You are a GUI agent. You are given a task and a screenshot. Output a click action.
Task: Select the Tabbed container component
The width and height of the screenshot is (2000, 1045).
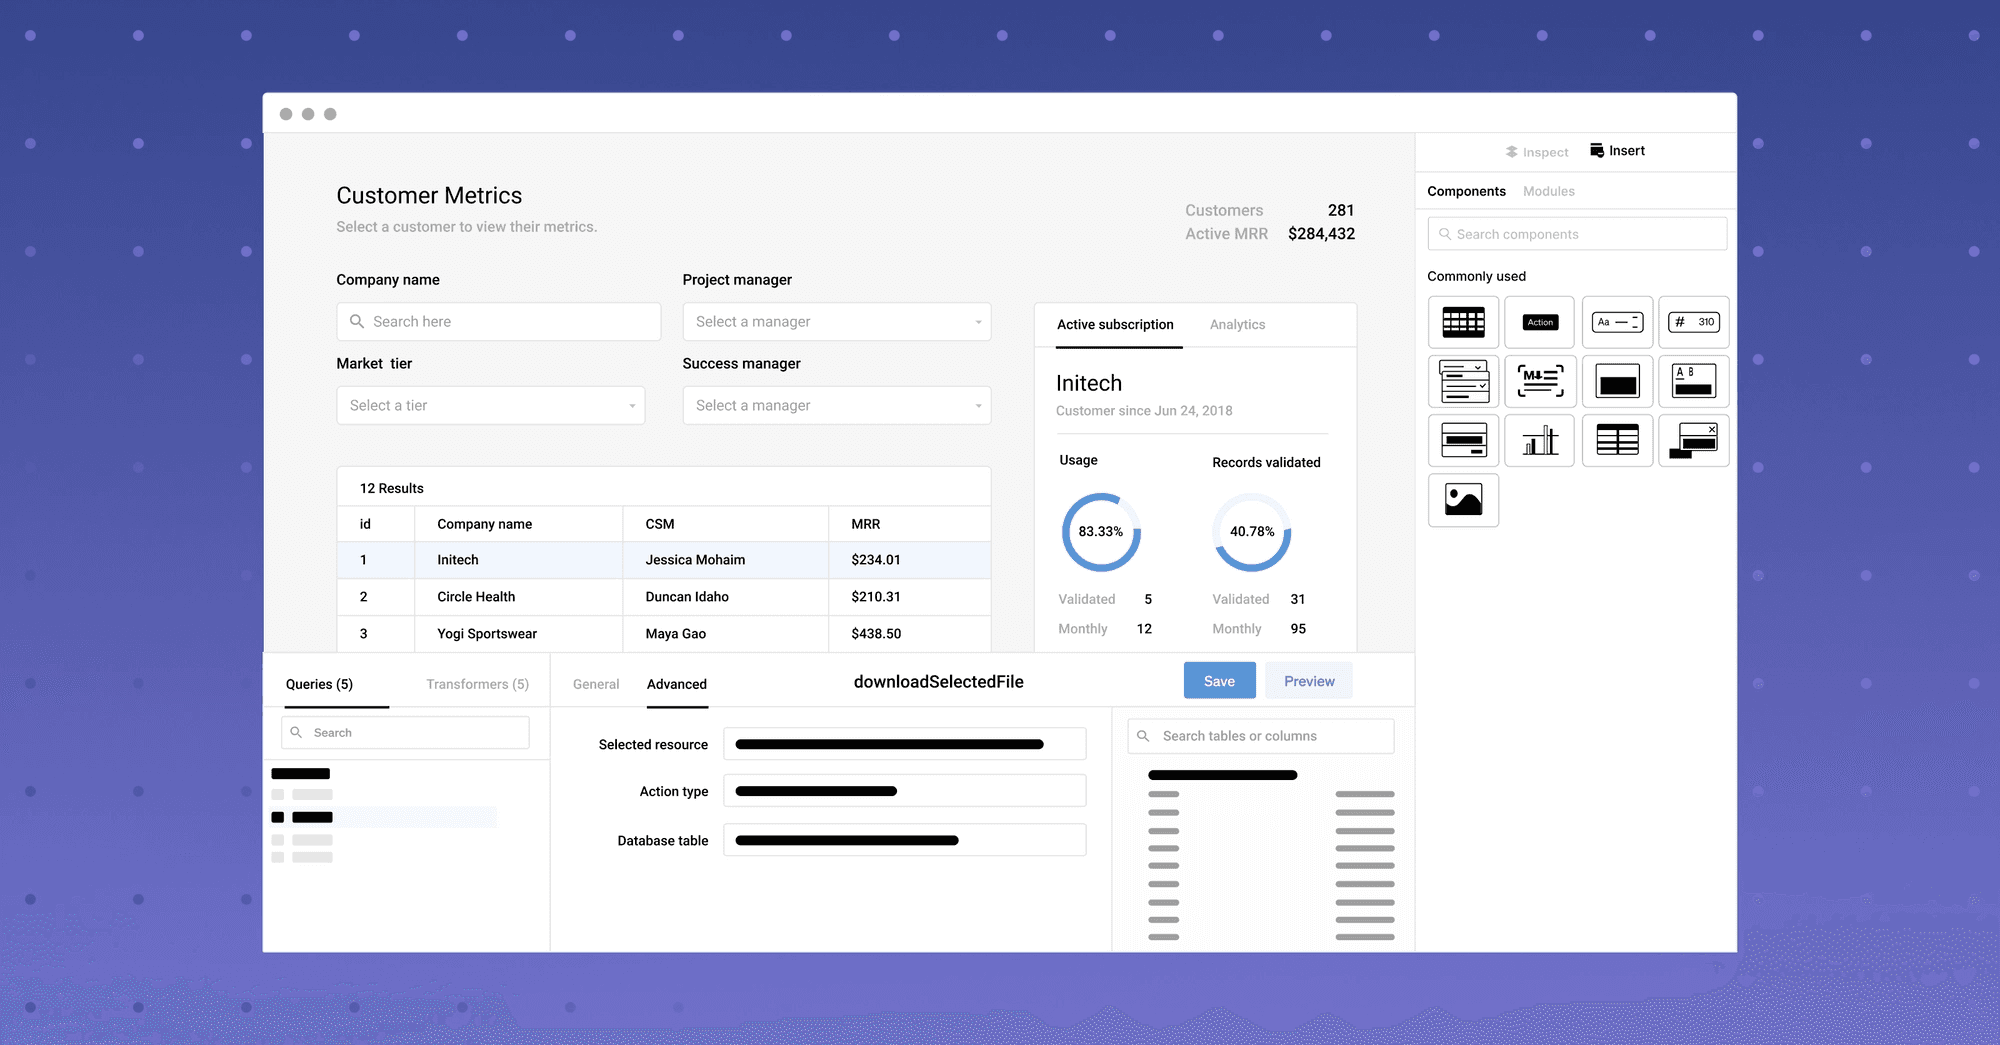point(1694,381)
